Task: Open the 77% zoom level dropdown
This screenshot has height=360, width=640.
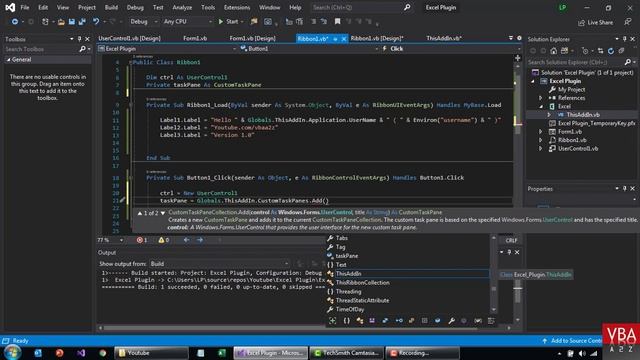Action: pos(110,240)
